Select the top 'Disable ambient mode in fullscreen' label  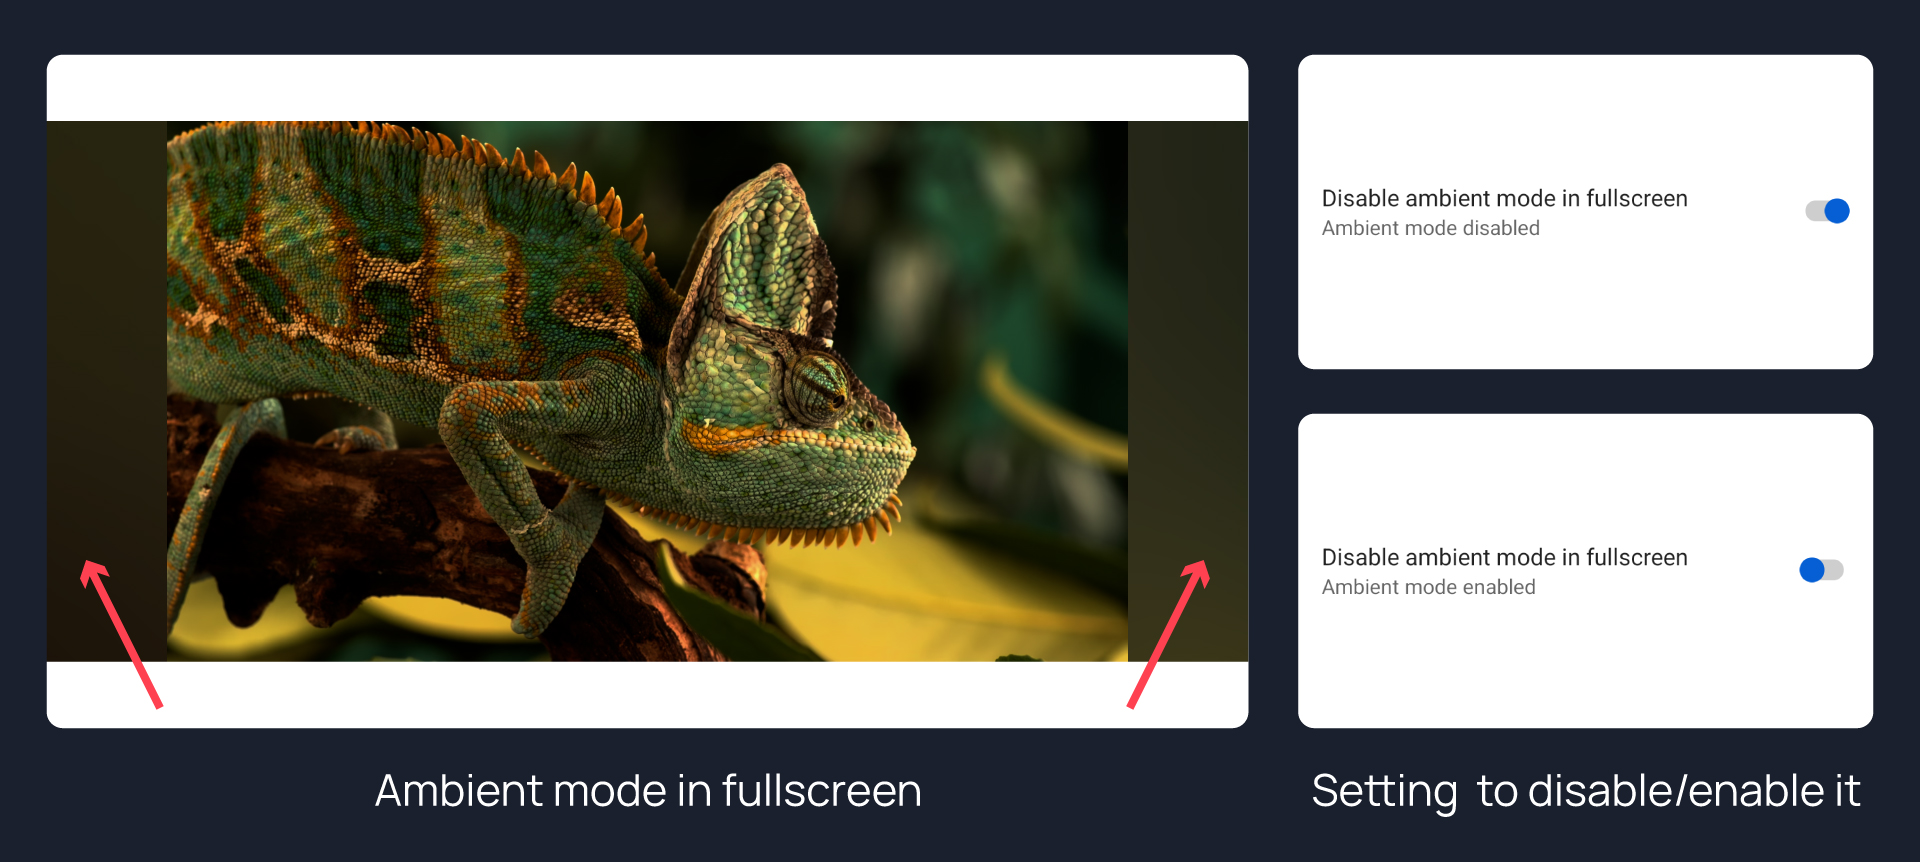[x=1504, y=199]
